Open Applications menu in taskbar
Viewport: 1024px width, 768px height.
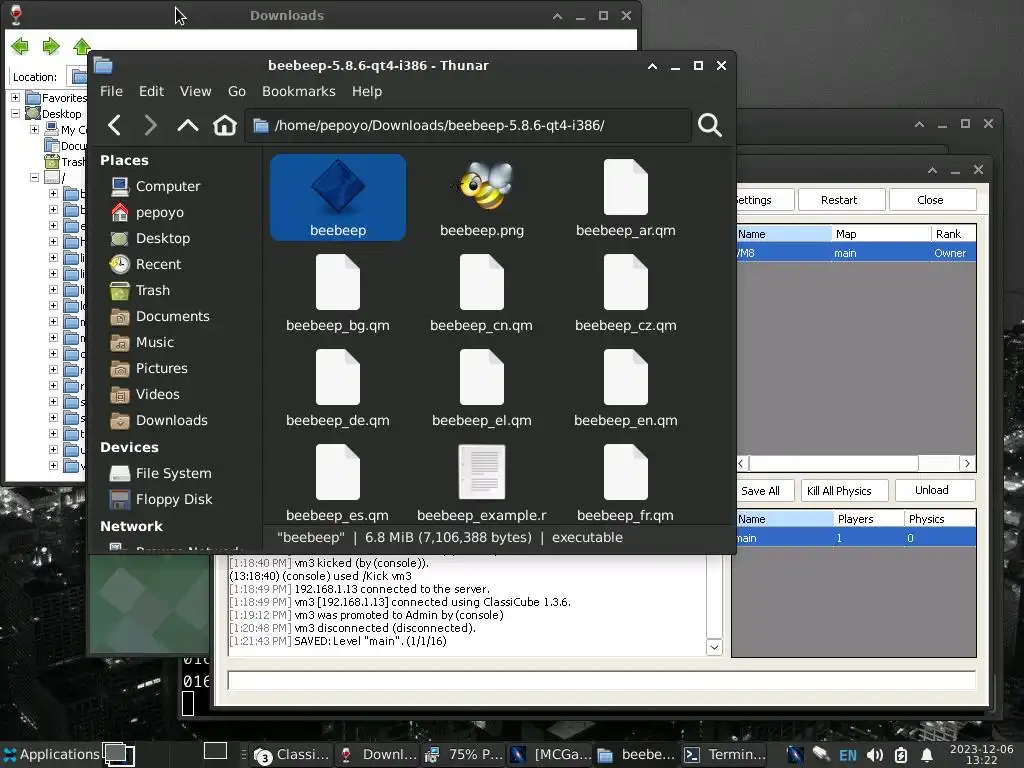tap(51, 754)
